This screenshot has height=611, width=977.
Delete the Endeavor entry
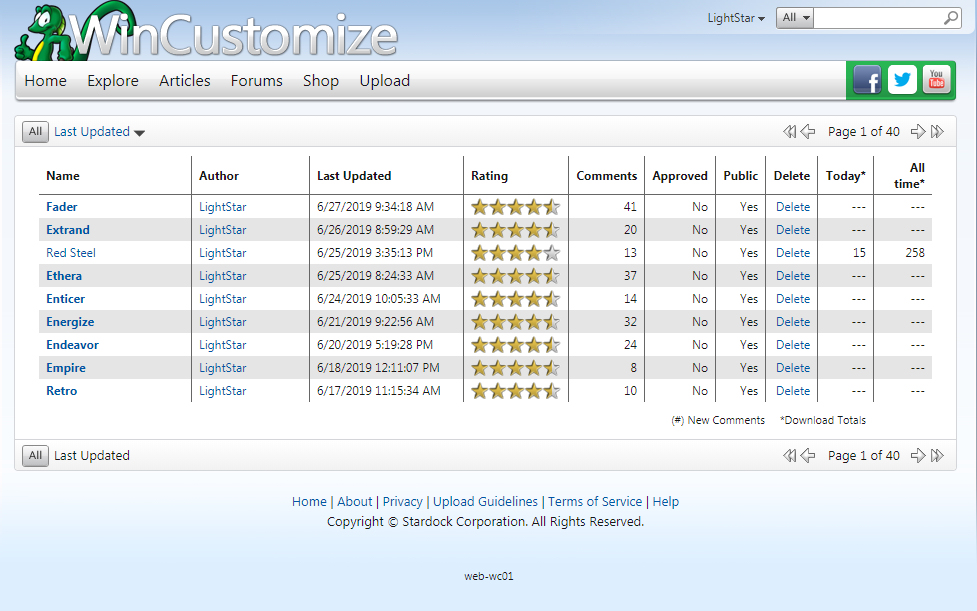tap(793, 345)
